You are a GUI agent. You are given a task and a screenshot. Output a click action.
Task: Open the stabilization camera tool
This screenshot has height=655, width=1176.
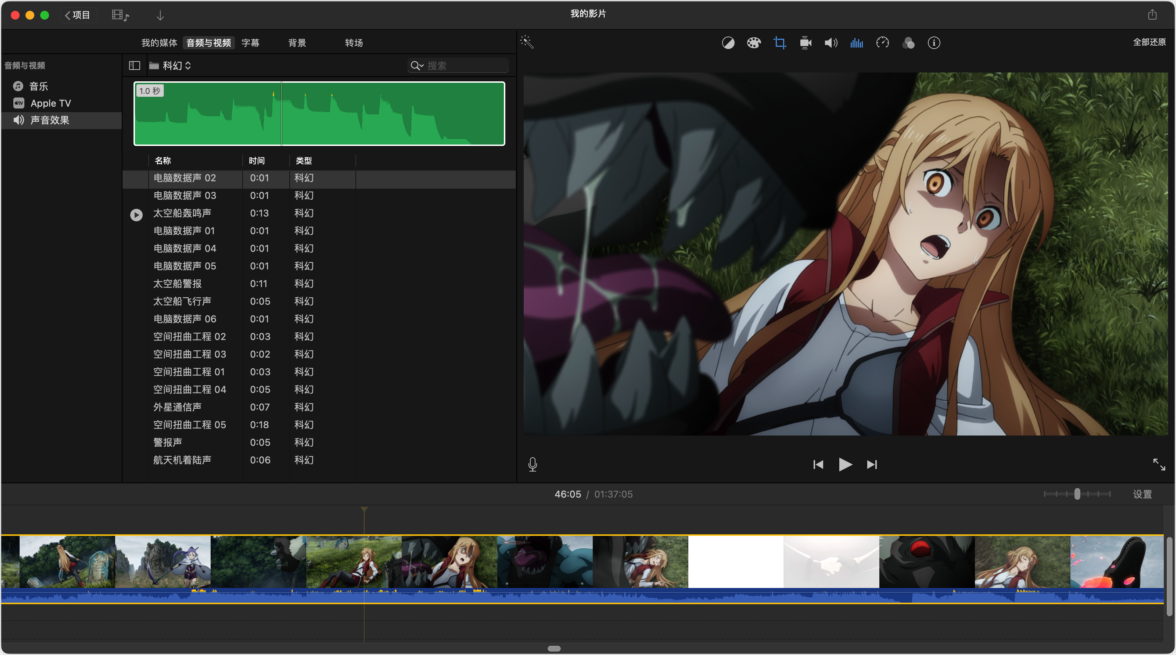point(806,43)
